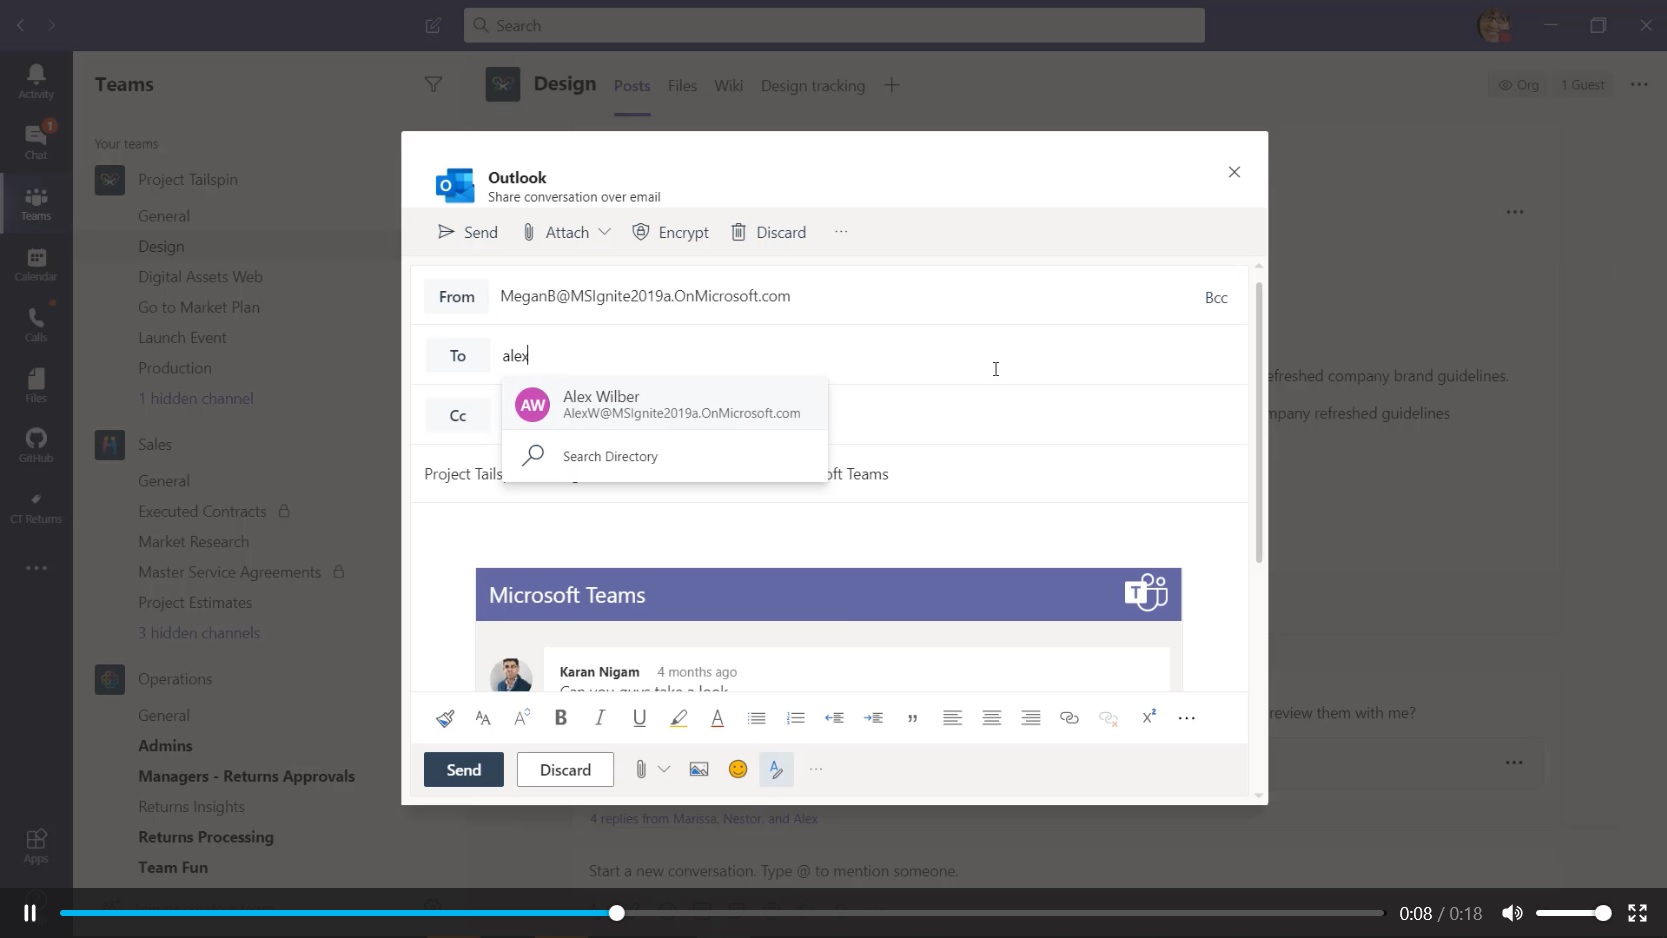
Task: Open more formatting options ellipsis
Action: pyautogui.click(x=1187, y=718)
